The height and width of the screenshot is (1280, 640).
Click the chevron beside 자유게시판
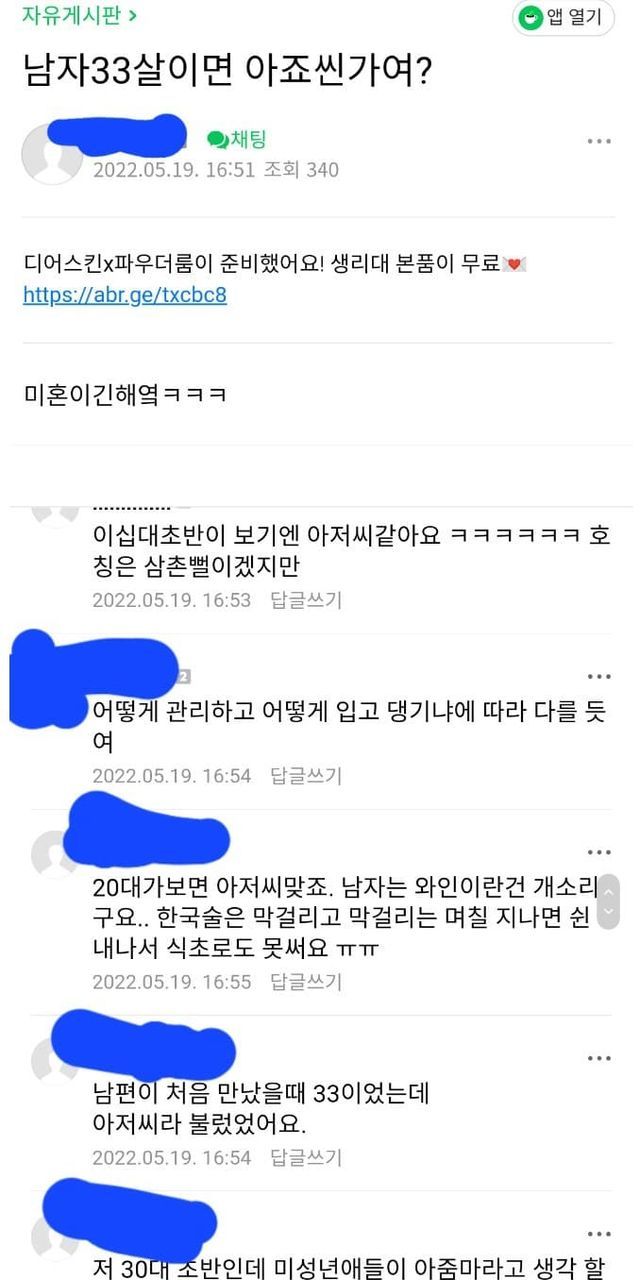(x=132, y=15)
